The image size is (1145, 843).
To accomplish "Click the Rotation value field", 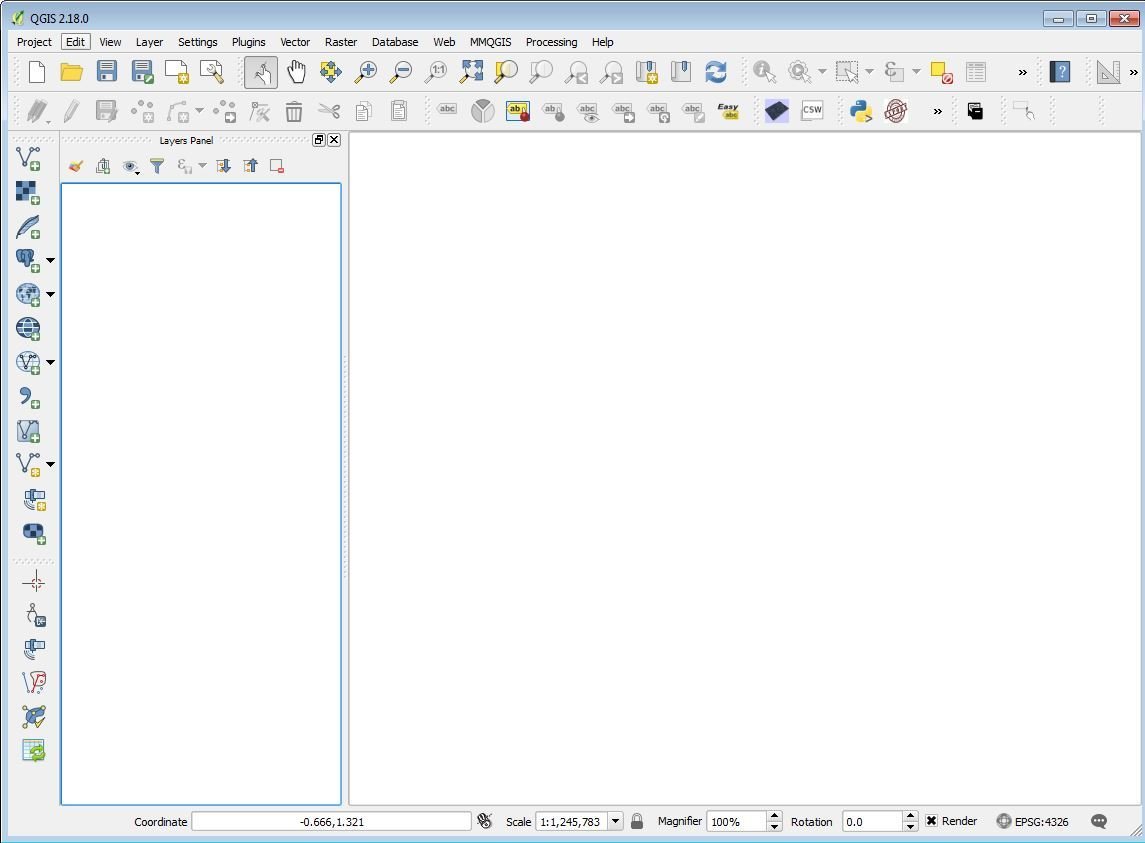I will (x=873, y=821).
